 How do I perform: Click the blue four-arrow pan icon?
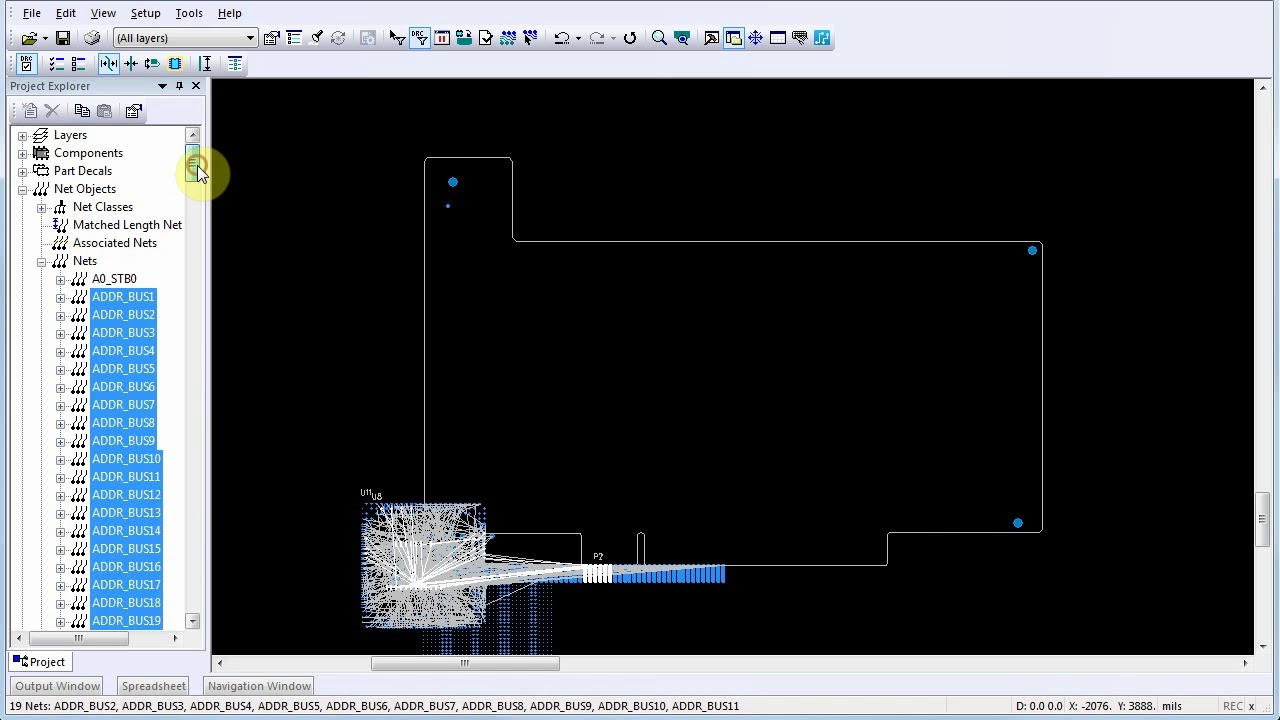click(x=755, y=38)
